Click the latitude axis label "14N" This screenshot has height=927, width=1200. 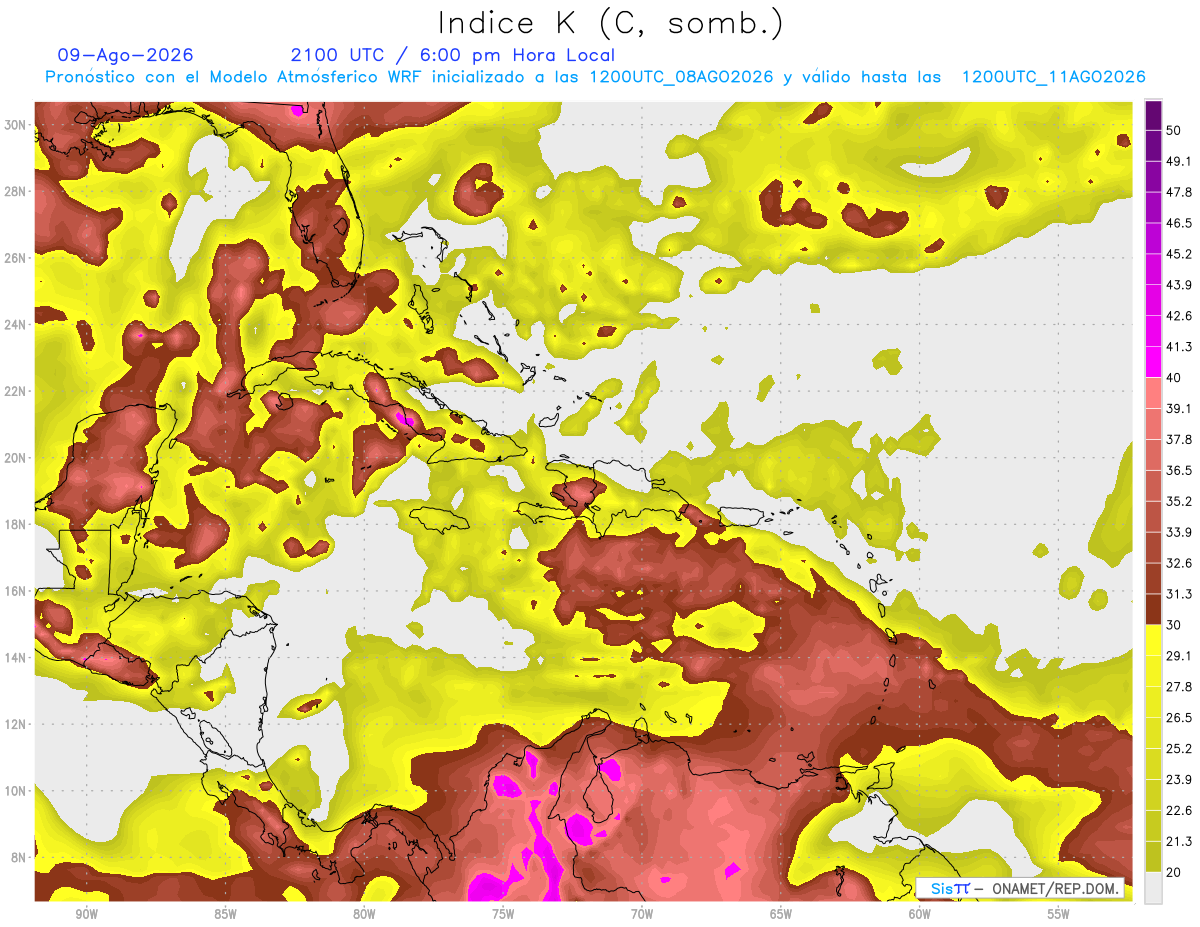17,657
